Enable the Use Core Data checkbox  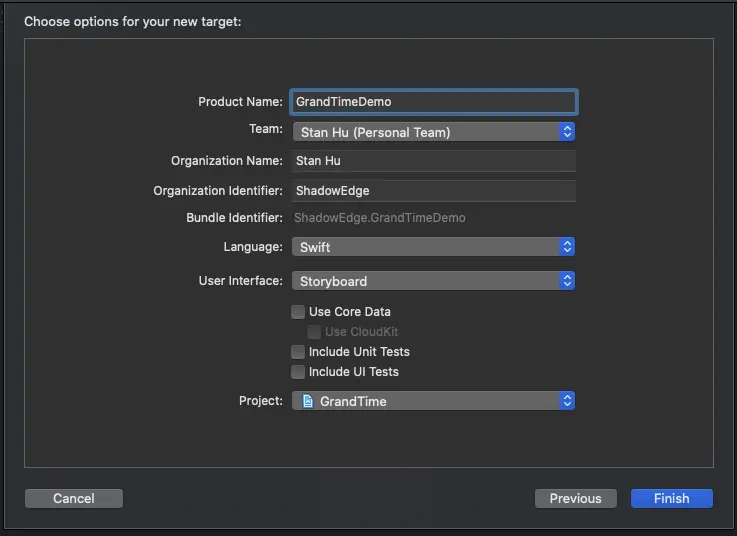click(298, 312)
